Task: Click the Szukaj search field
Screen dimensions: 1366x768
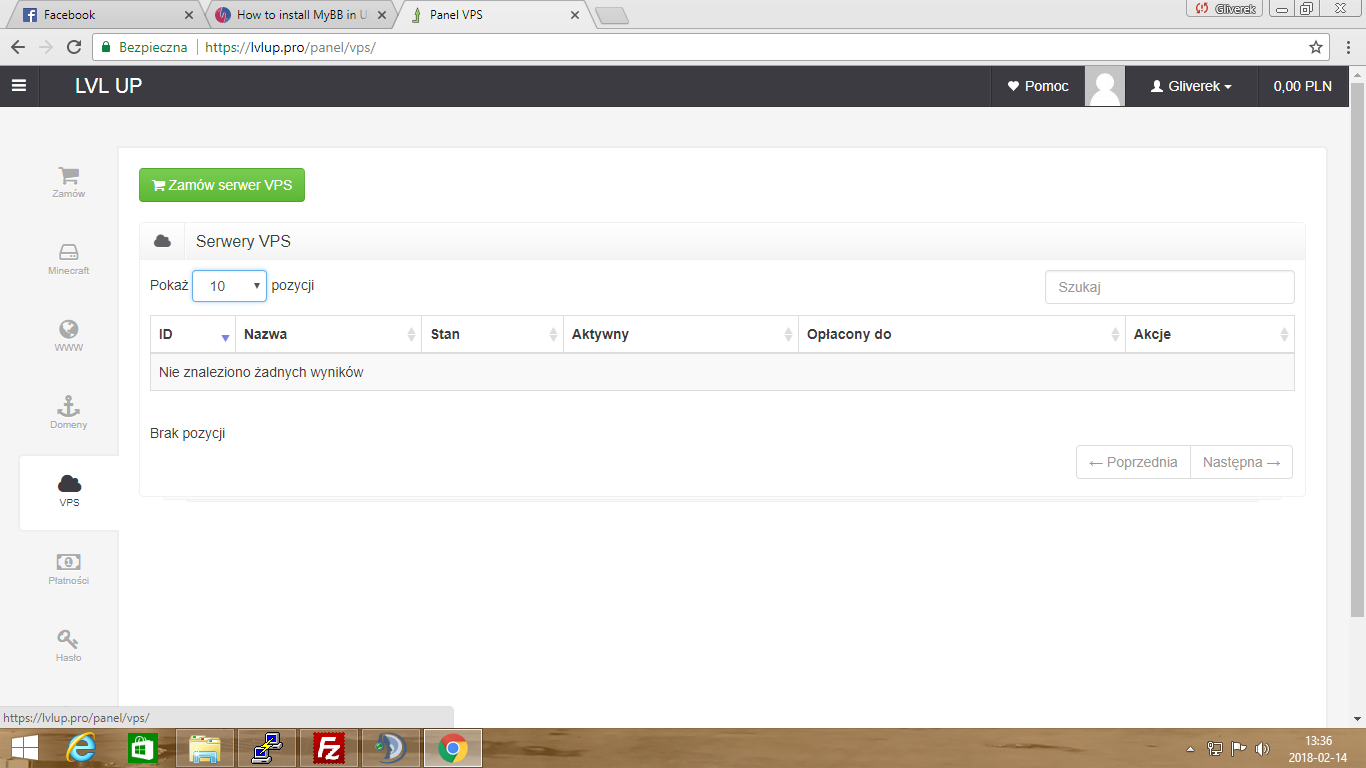Action: point(1169,287)
